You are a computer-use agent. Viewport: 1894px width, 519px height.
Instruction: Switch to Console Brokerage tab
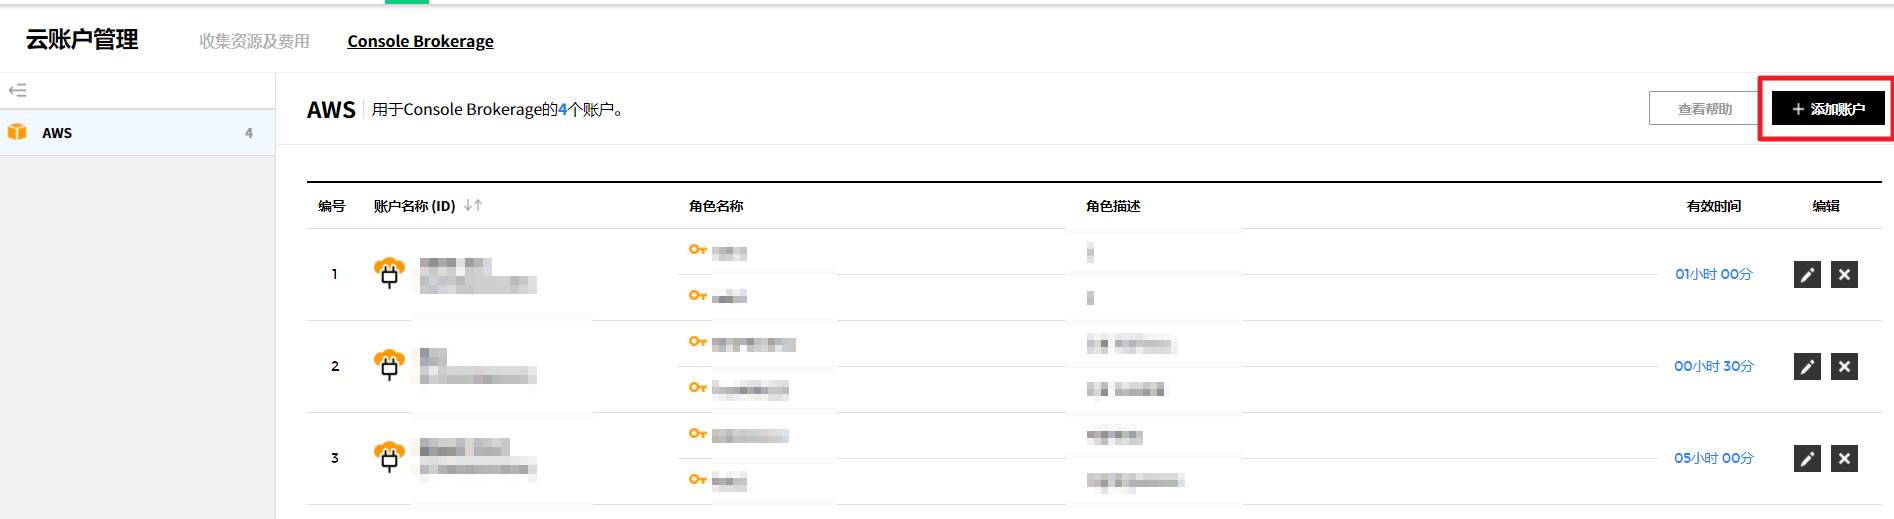[x=420, y=41]
